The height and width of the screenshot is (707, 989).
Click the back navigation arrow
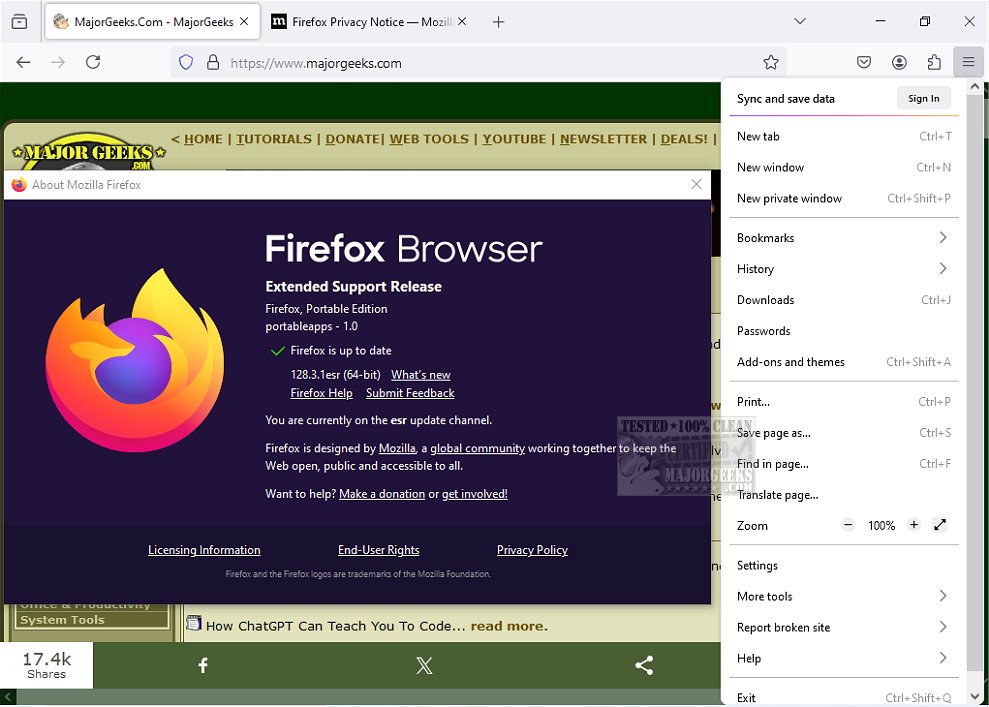coord(23,61)
